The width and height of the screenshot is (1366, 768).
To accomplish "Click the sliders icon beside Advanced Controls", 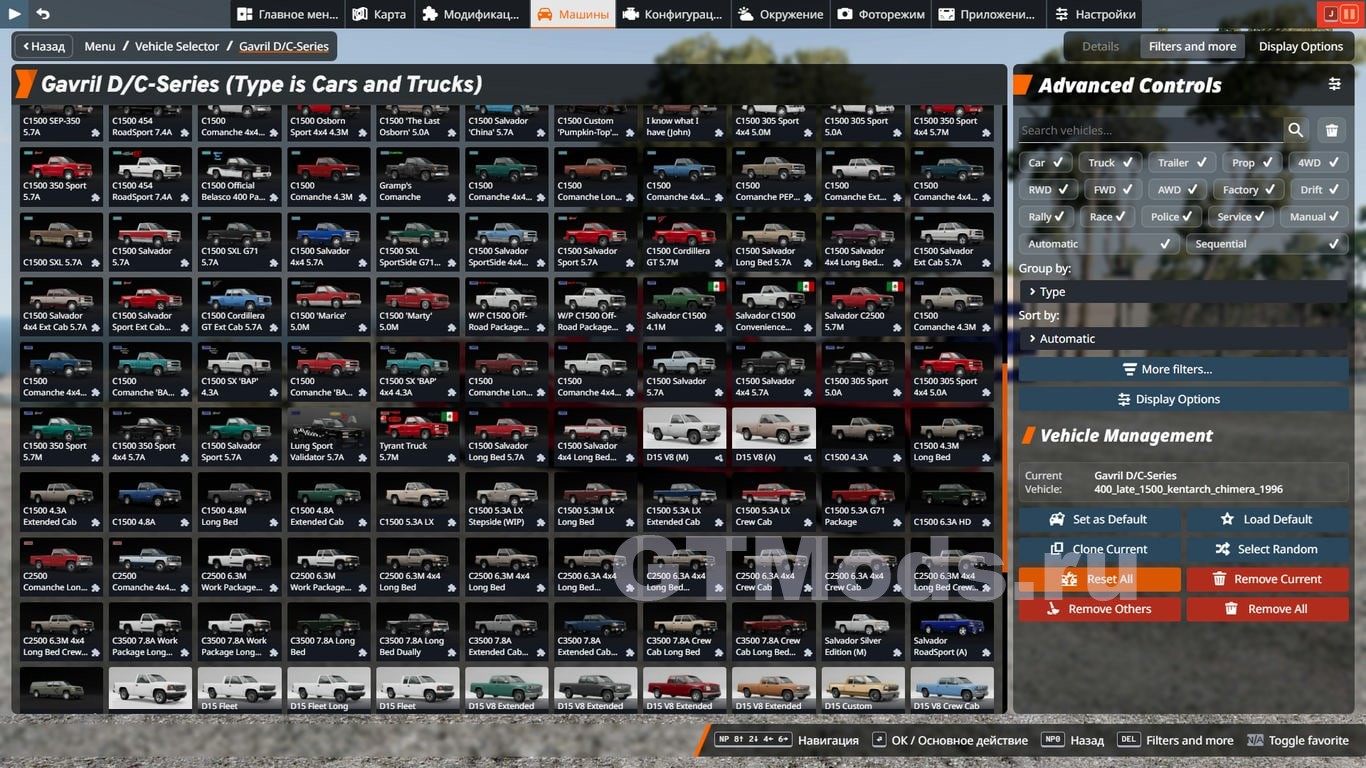I will (1334, 85).
